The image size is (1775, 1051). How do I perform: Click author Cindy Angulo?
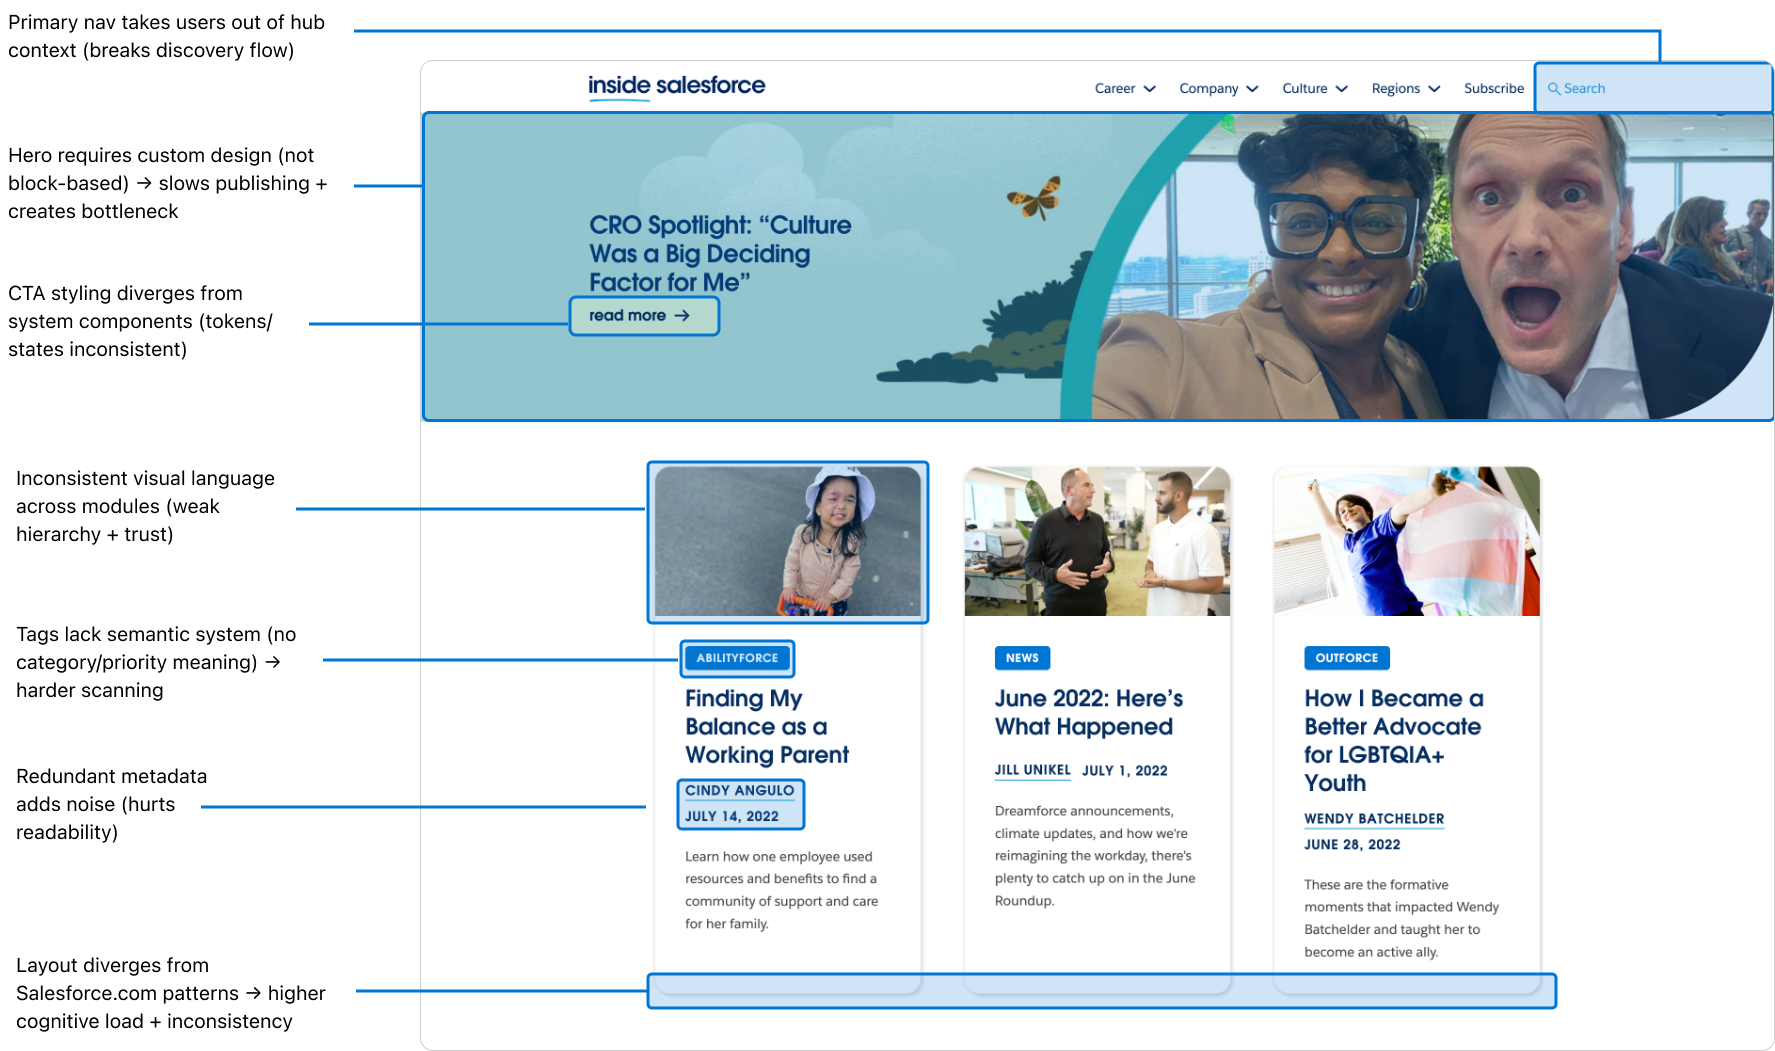tap(740, 791)
